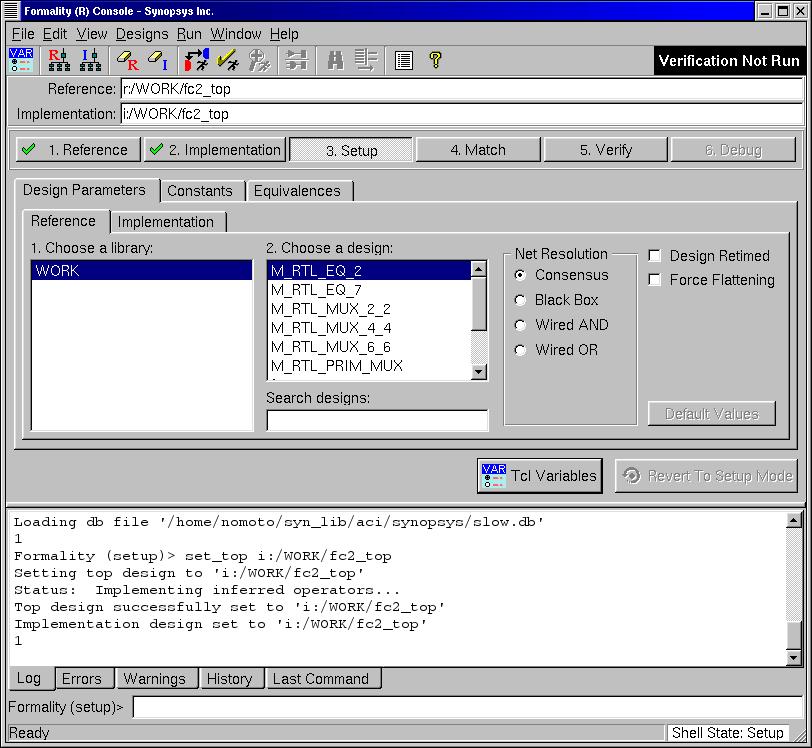The height and width of the screenshot is (748, 812).
Task: Go to step 5. Verify
Action: point(605,150)
